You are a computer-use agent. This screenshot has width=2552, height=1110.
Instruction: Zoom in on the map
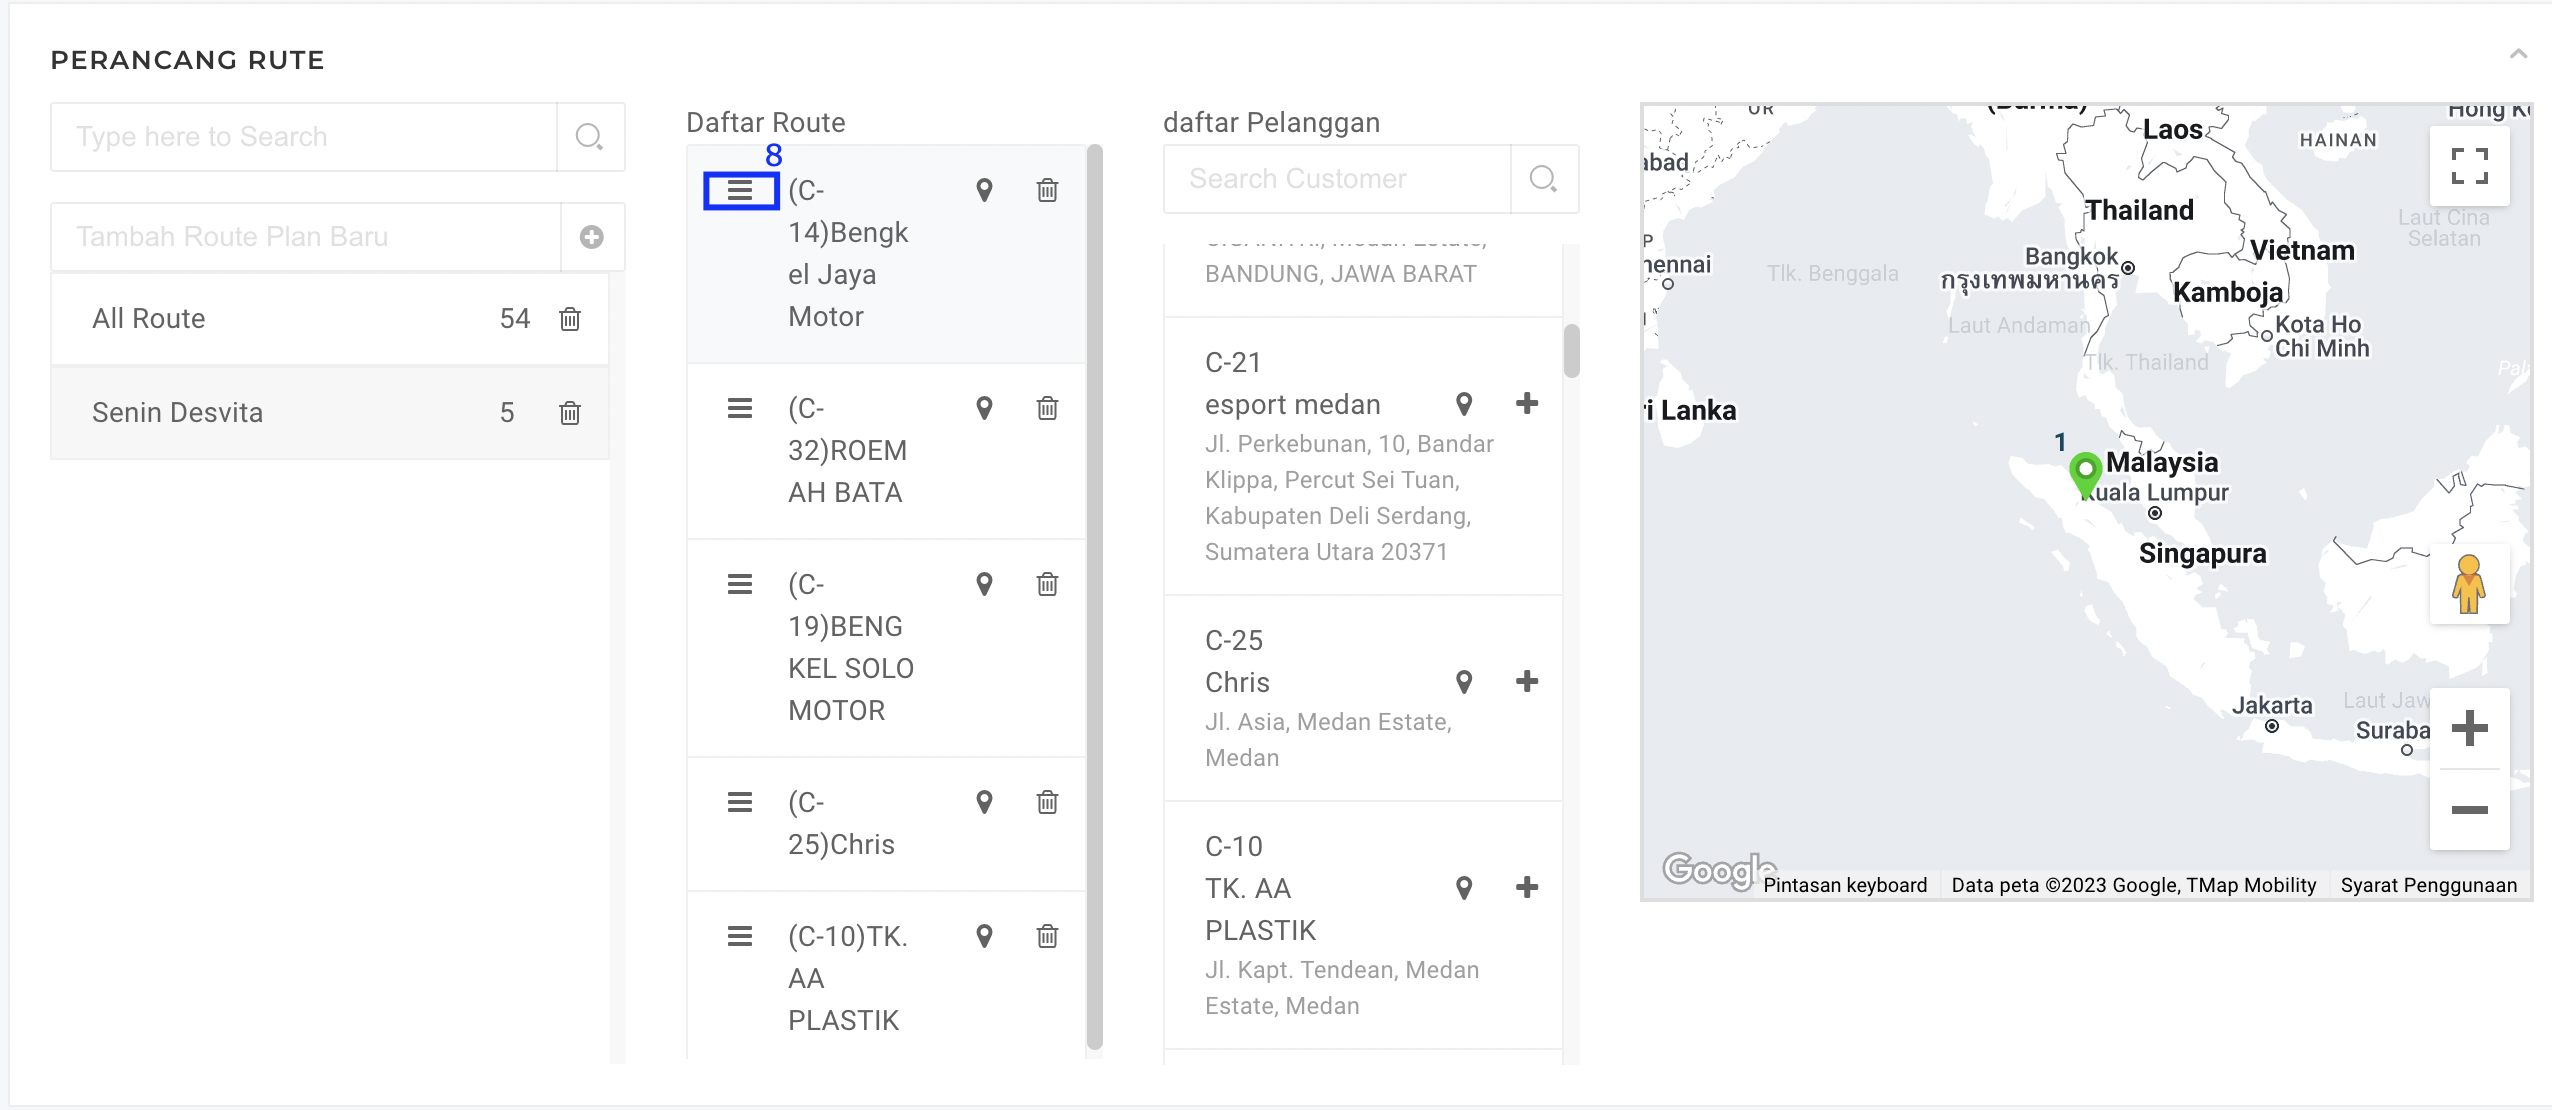[x=2469, y=728]
